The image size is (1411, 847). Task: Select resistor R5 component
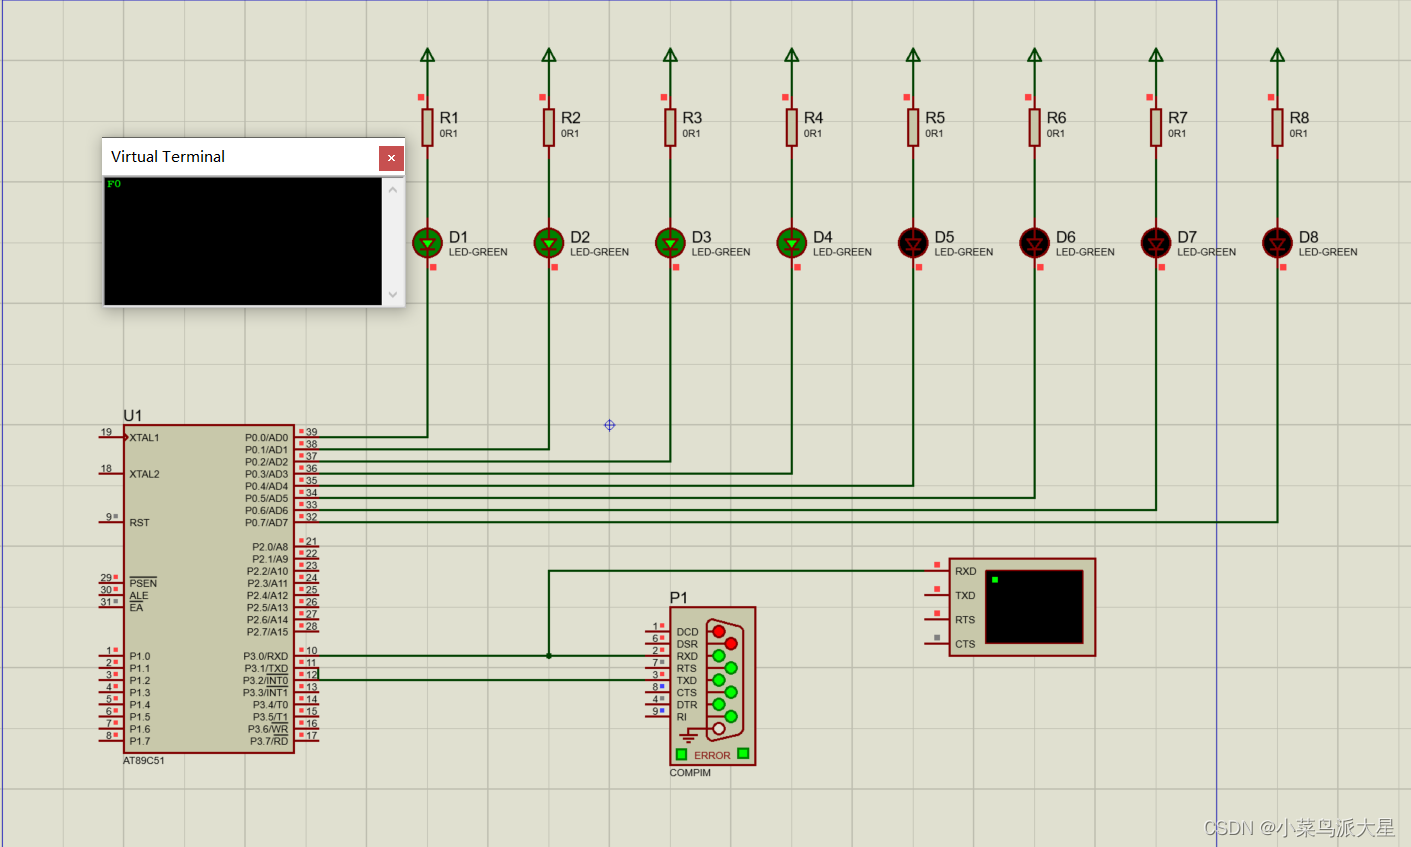click(x=913, y=127)
